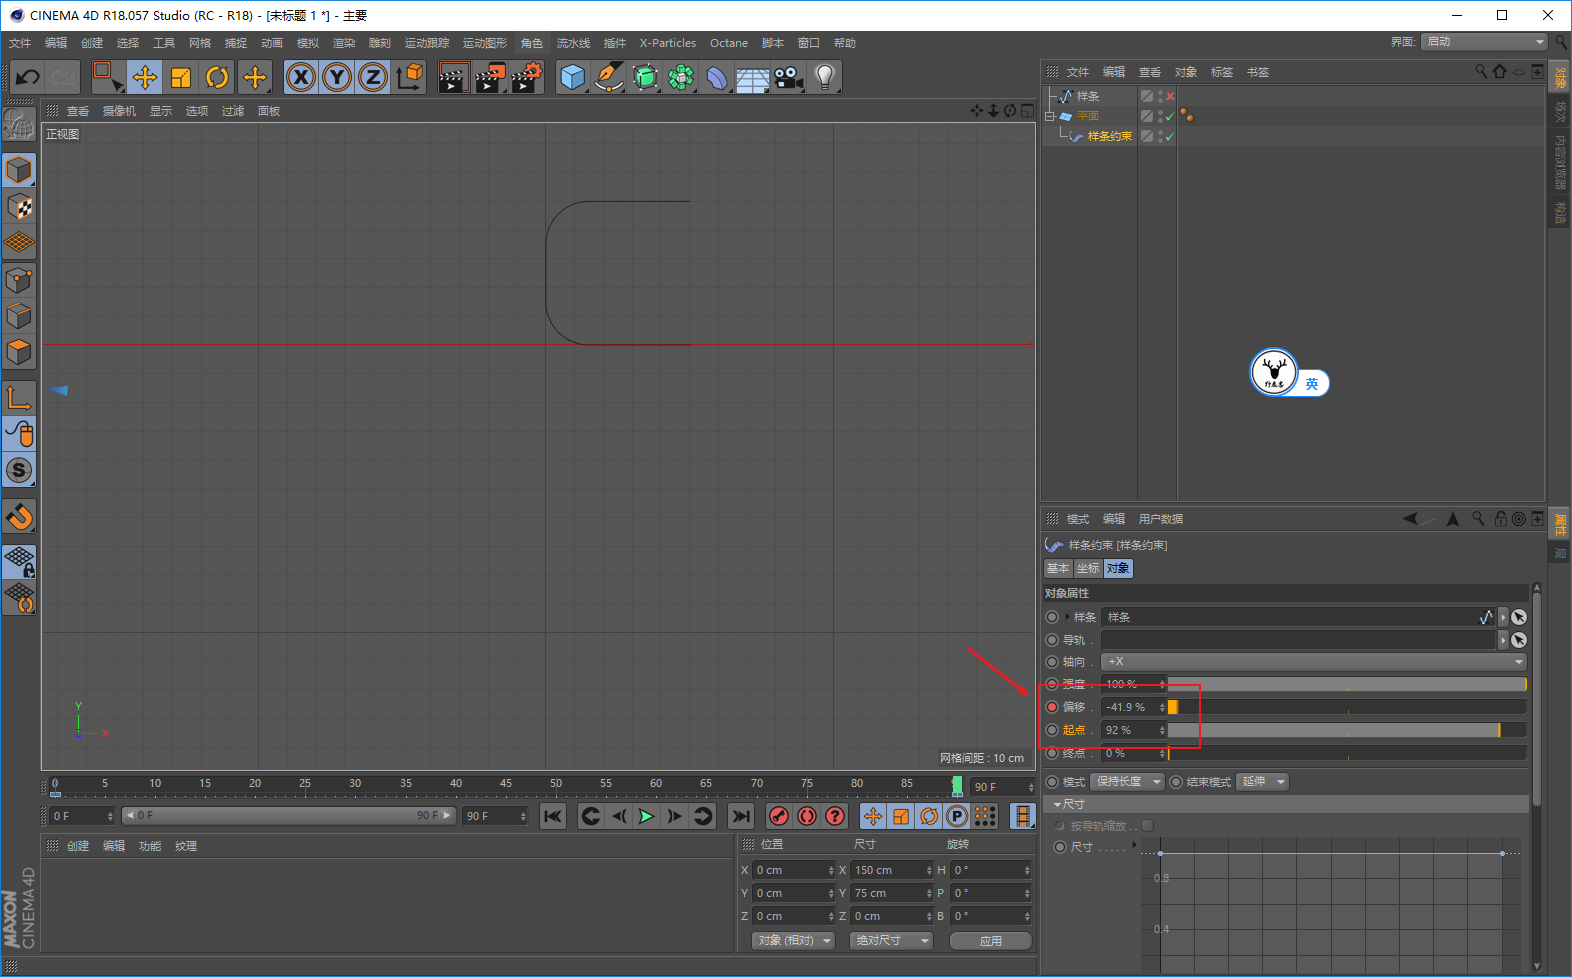Open the 结束模式 延伸 dropdown

coord(1263,781)
